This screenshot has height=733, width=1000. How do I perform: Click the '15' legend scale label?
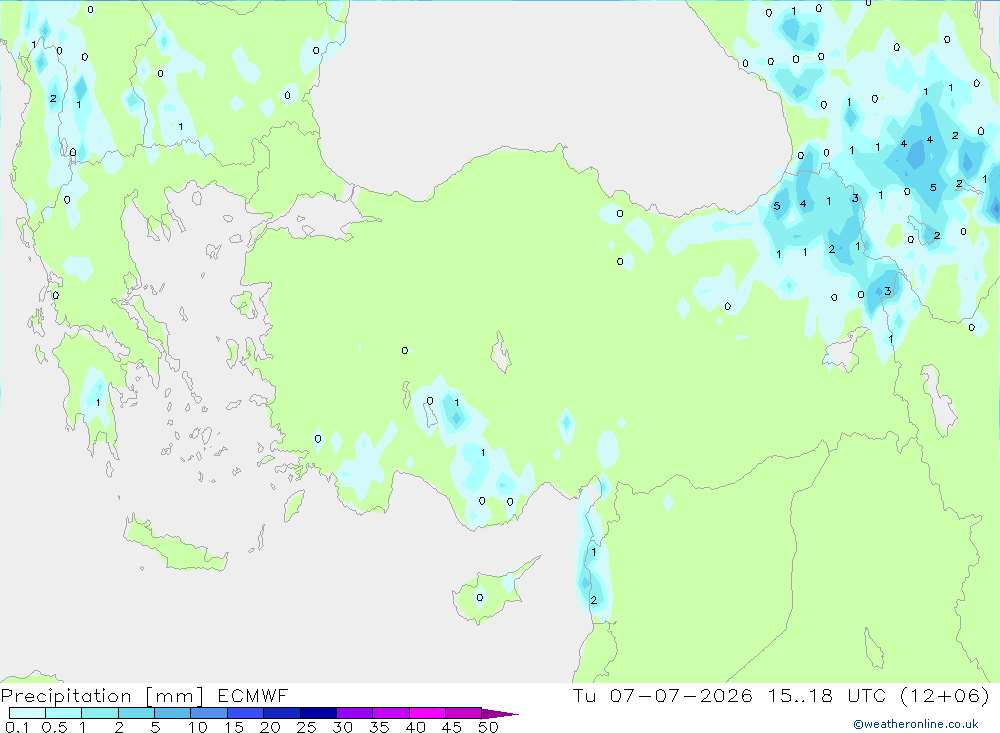tap(234, 727)
